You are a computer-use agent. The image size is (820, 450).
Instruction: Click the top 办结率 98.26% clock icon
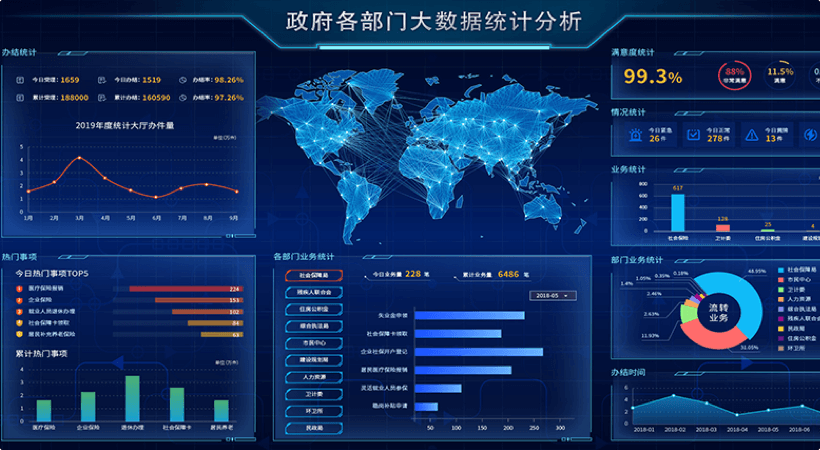pos(183,80)
